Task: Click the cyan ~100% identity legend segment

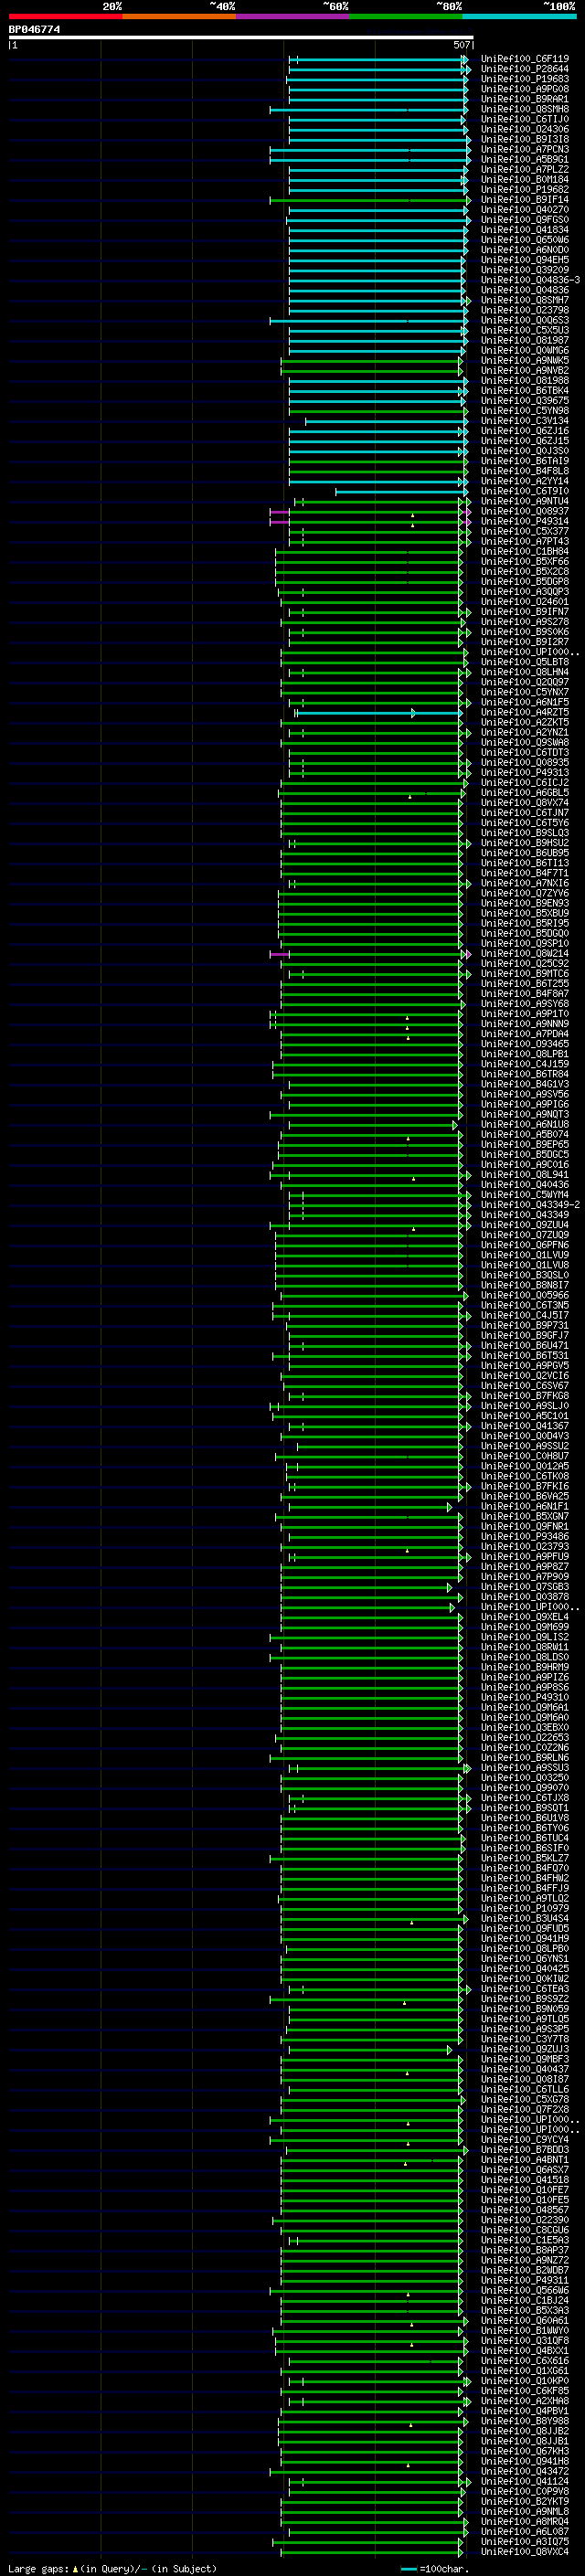Action: (x=519, y=16)
